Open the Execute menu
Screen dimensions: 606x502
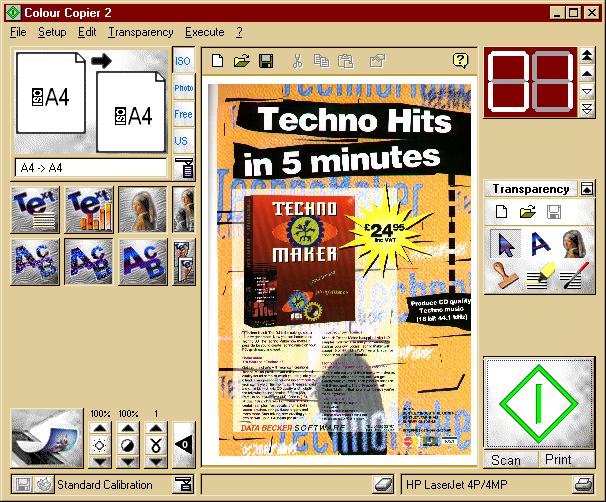coord(204,32)
